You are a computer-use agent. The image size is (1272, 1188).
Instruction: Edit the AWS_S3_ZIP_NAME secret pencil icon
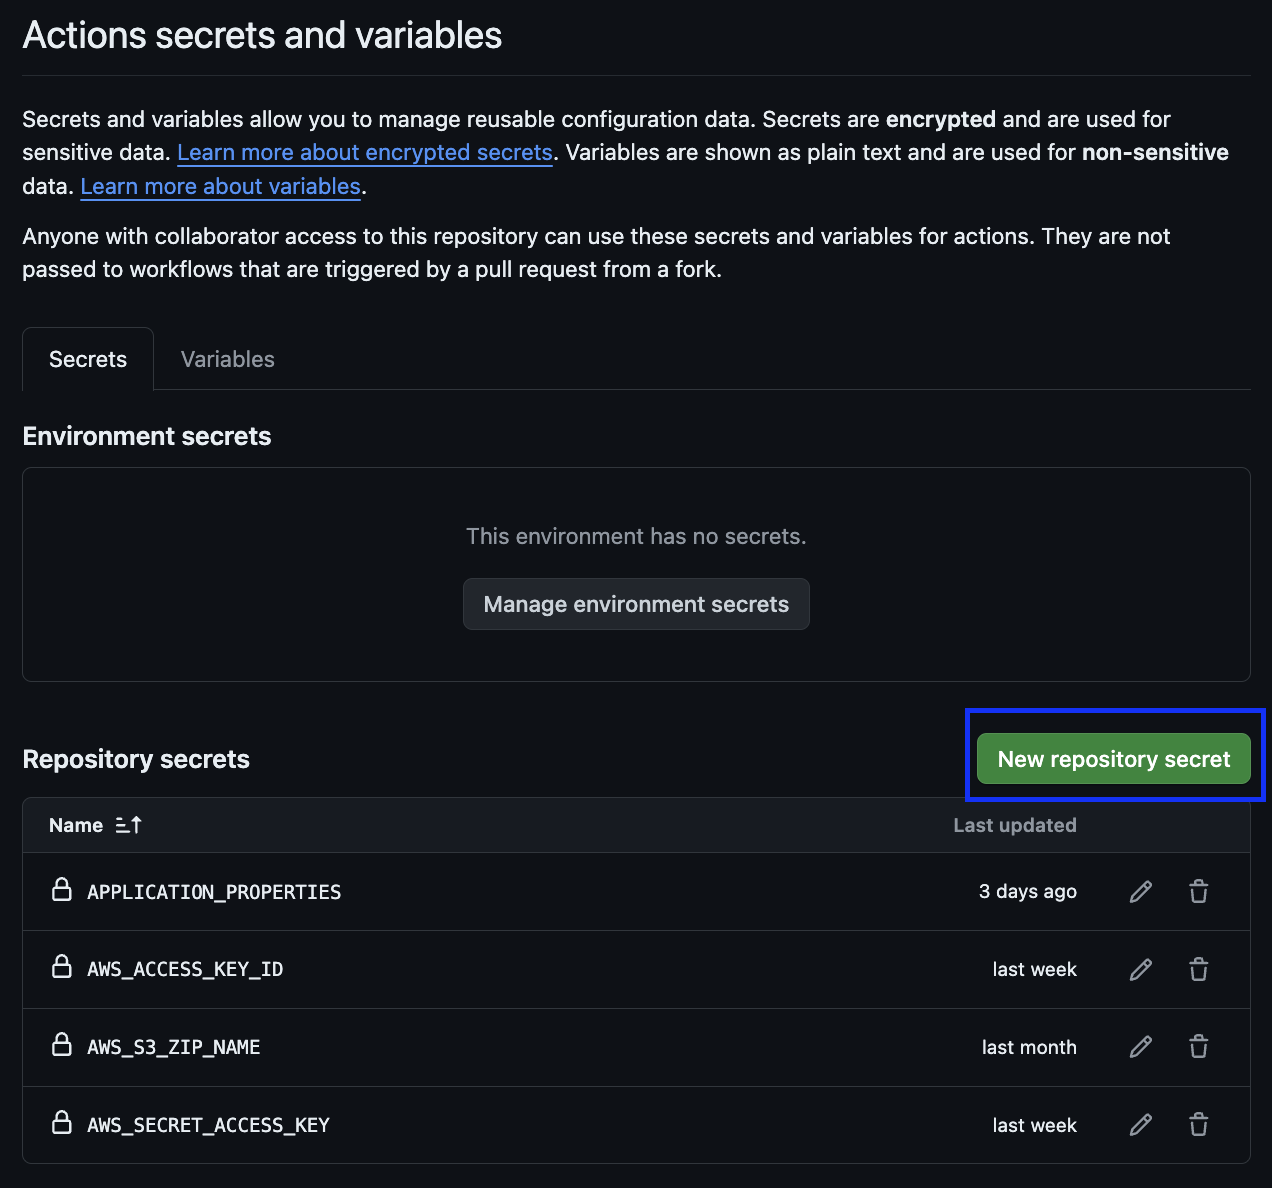coord(1140,1047)
